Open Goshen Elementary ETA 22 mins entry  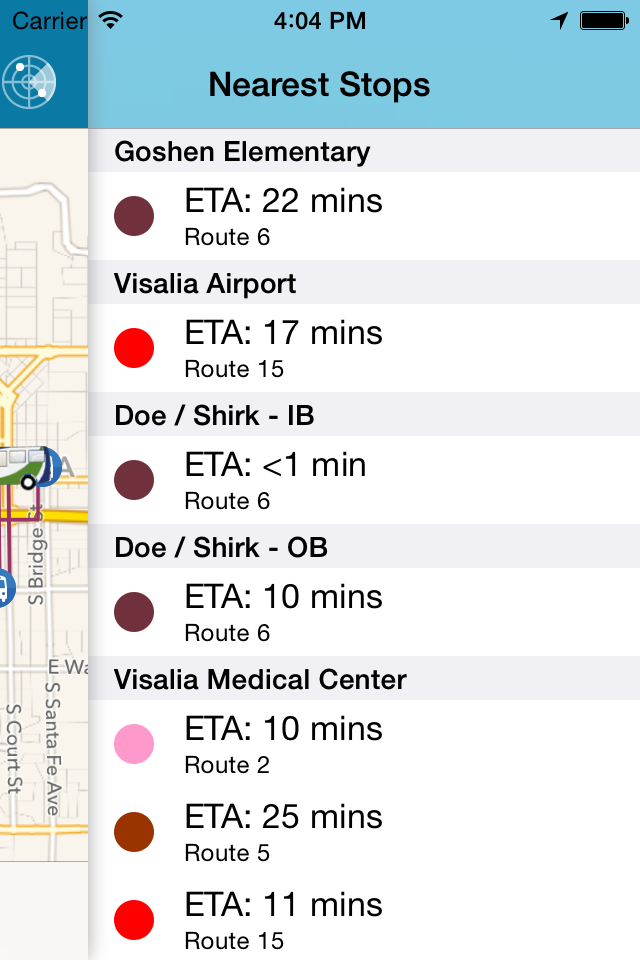364,216
